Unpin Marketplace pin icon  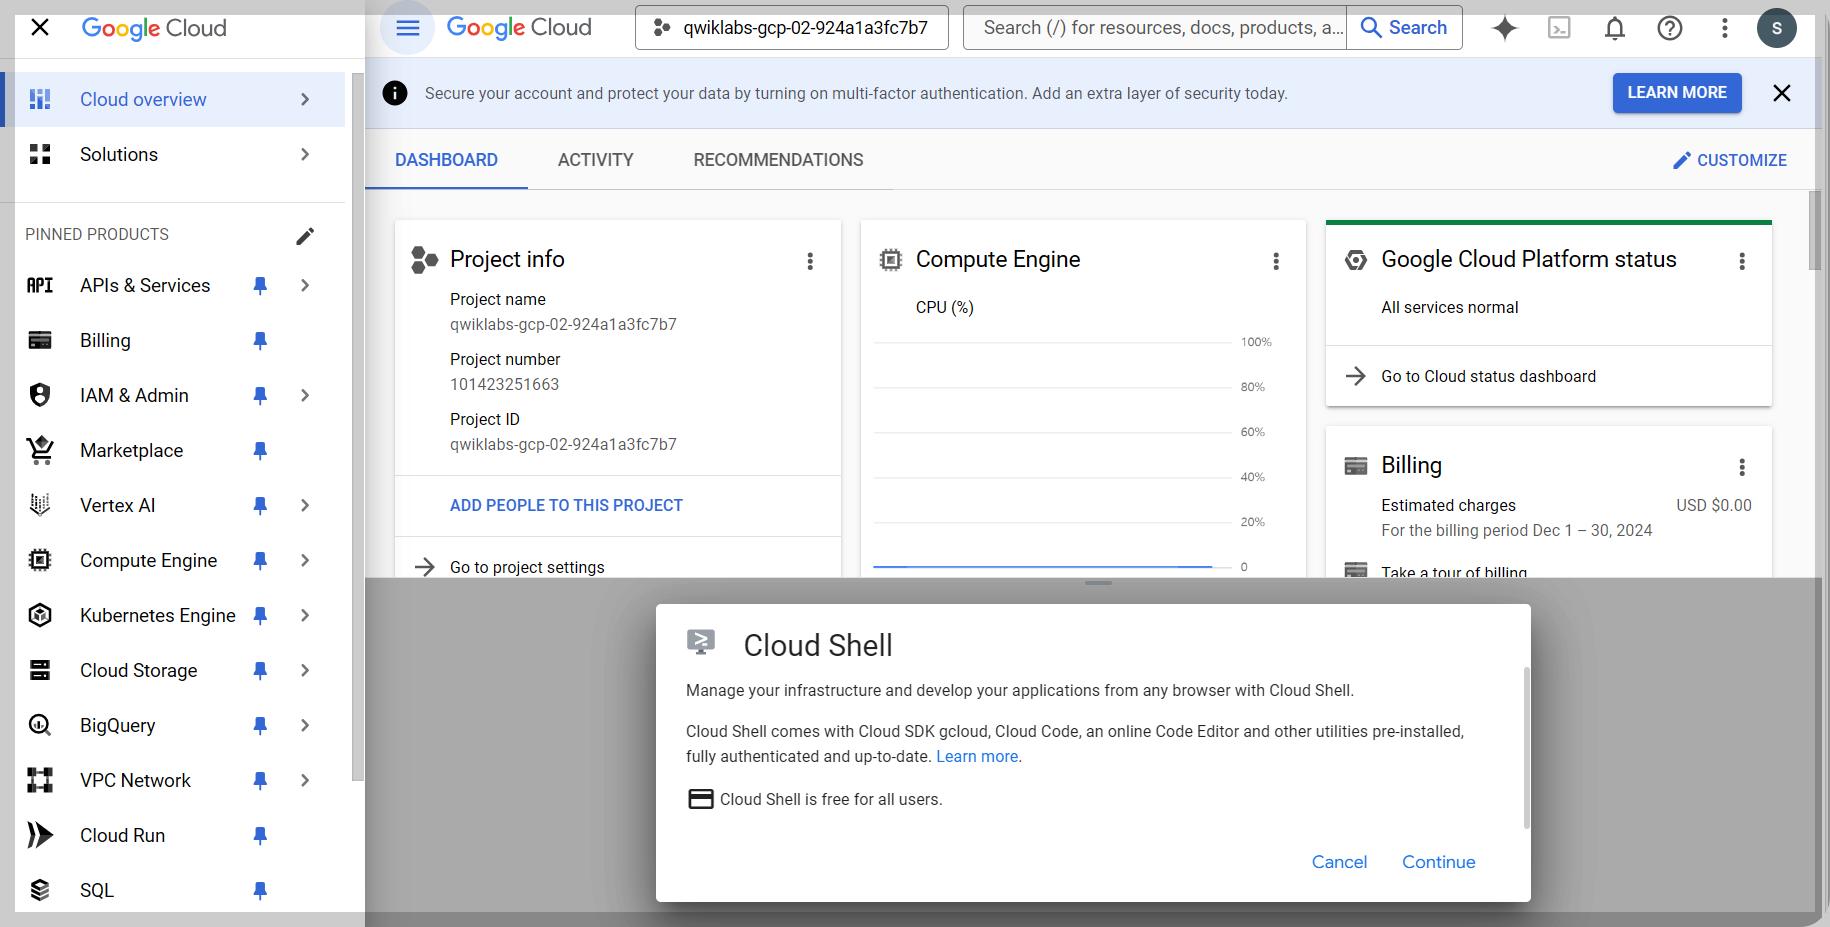260,450
